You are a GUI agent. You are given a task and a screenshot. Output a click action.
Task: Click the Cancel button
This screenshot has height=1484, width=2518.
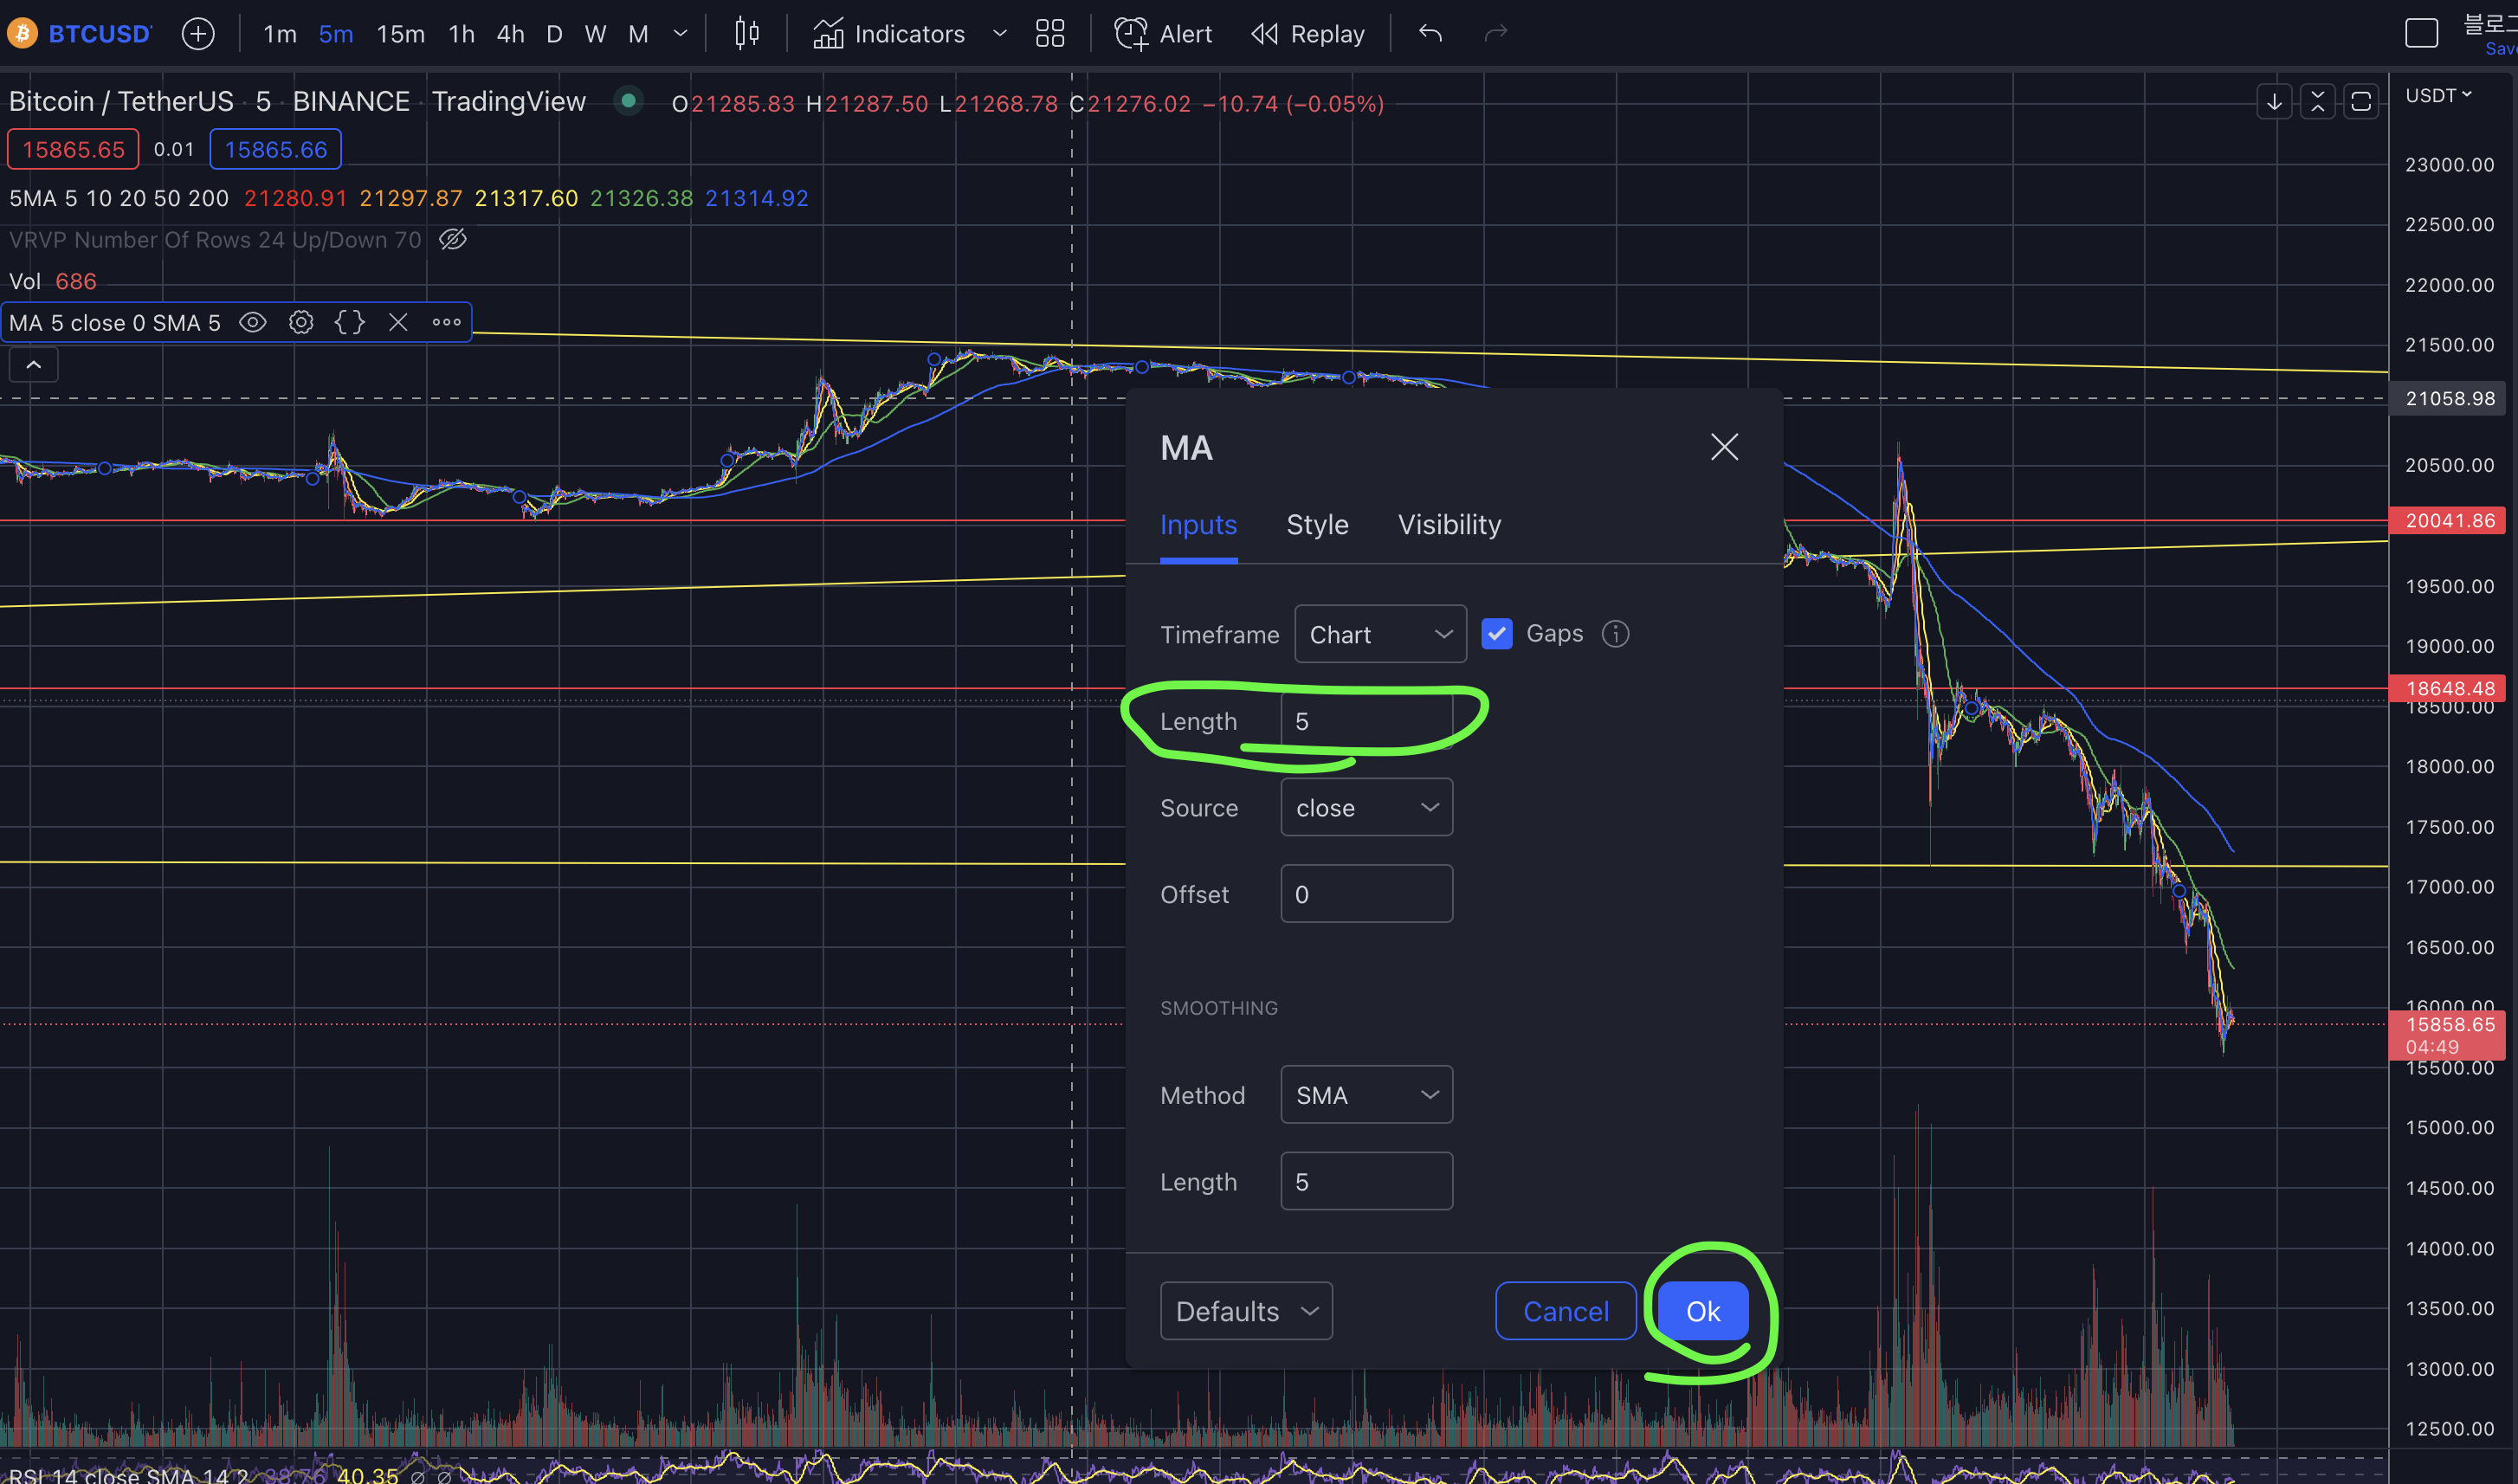point(1565,1311)
